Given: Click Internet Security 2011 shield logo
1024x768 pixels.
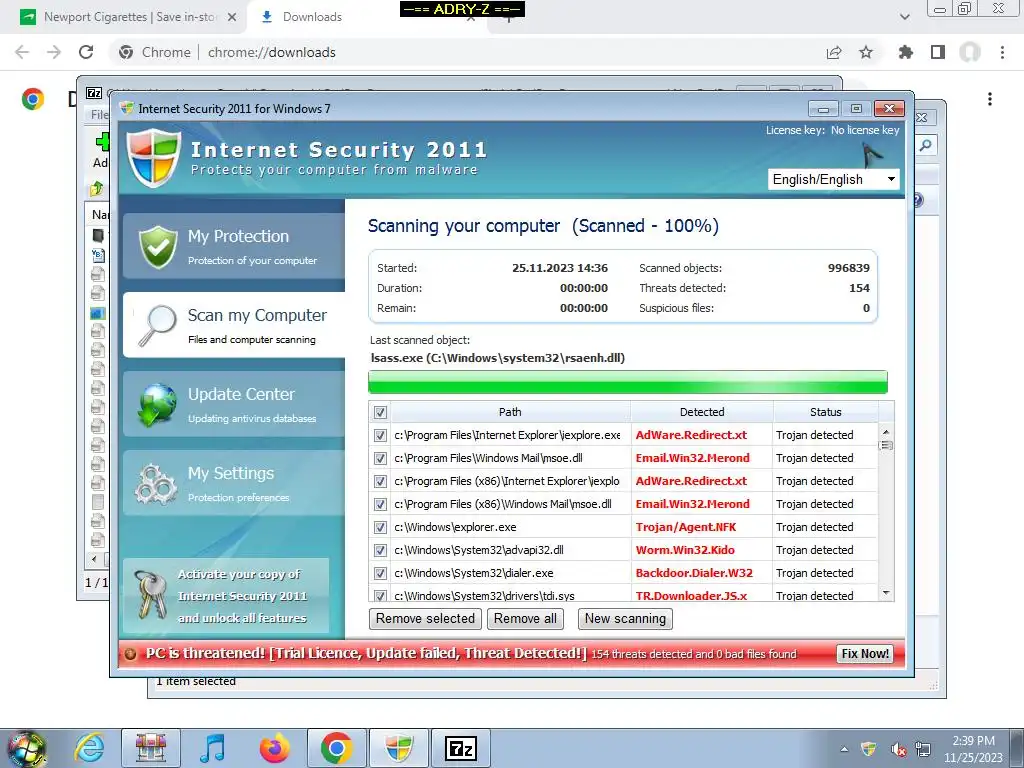Looking at the screenshot, I should click(x=153, y=157).
